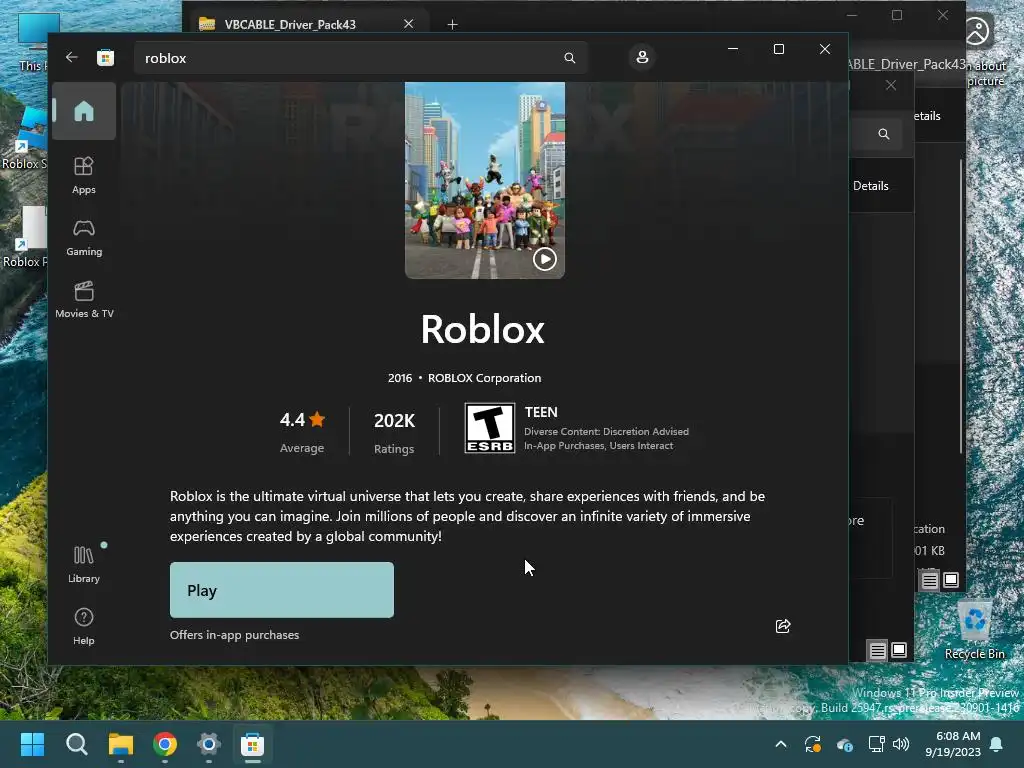Viewport: 1024px width, 768px height.
Task: Click the Roblox Player desktop shortcut
Action: [x=24, y=238]
